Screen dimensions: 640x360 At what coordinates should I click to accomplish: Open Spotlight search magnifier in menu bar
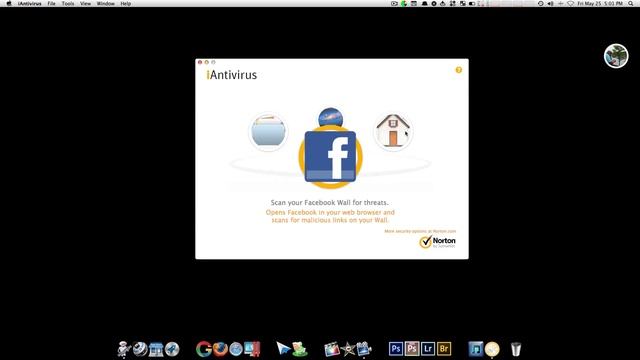point(631,3)
